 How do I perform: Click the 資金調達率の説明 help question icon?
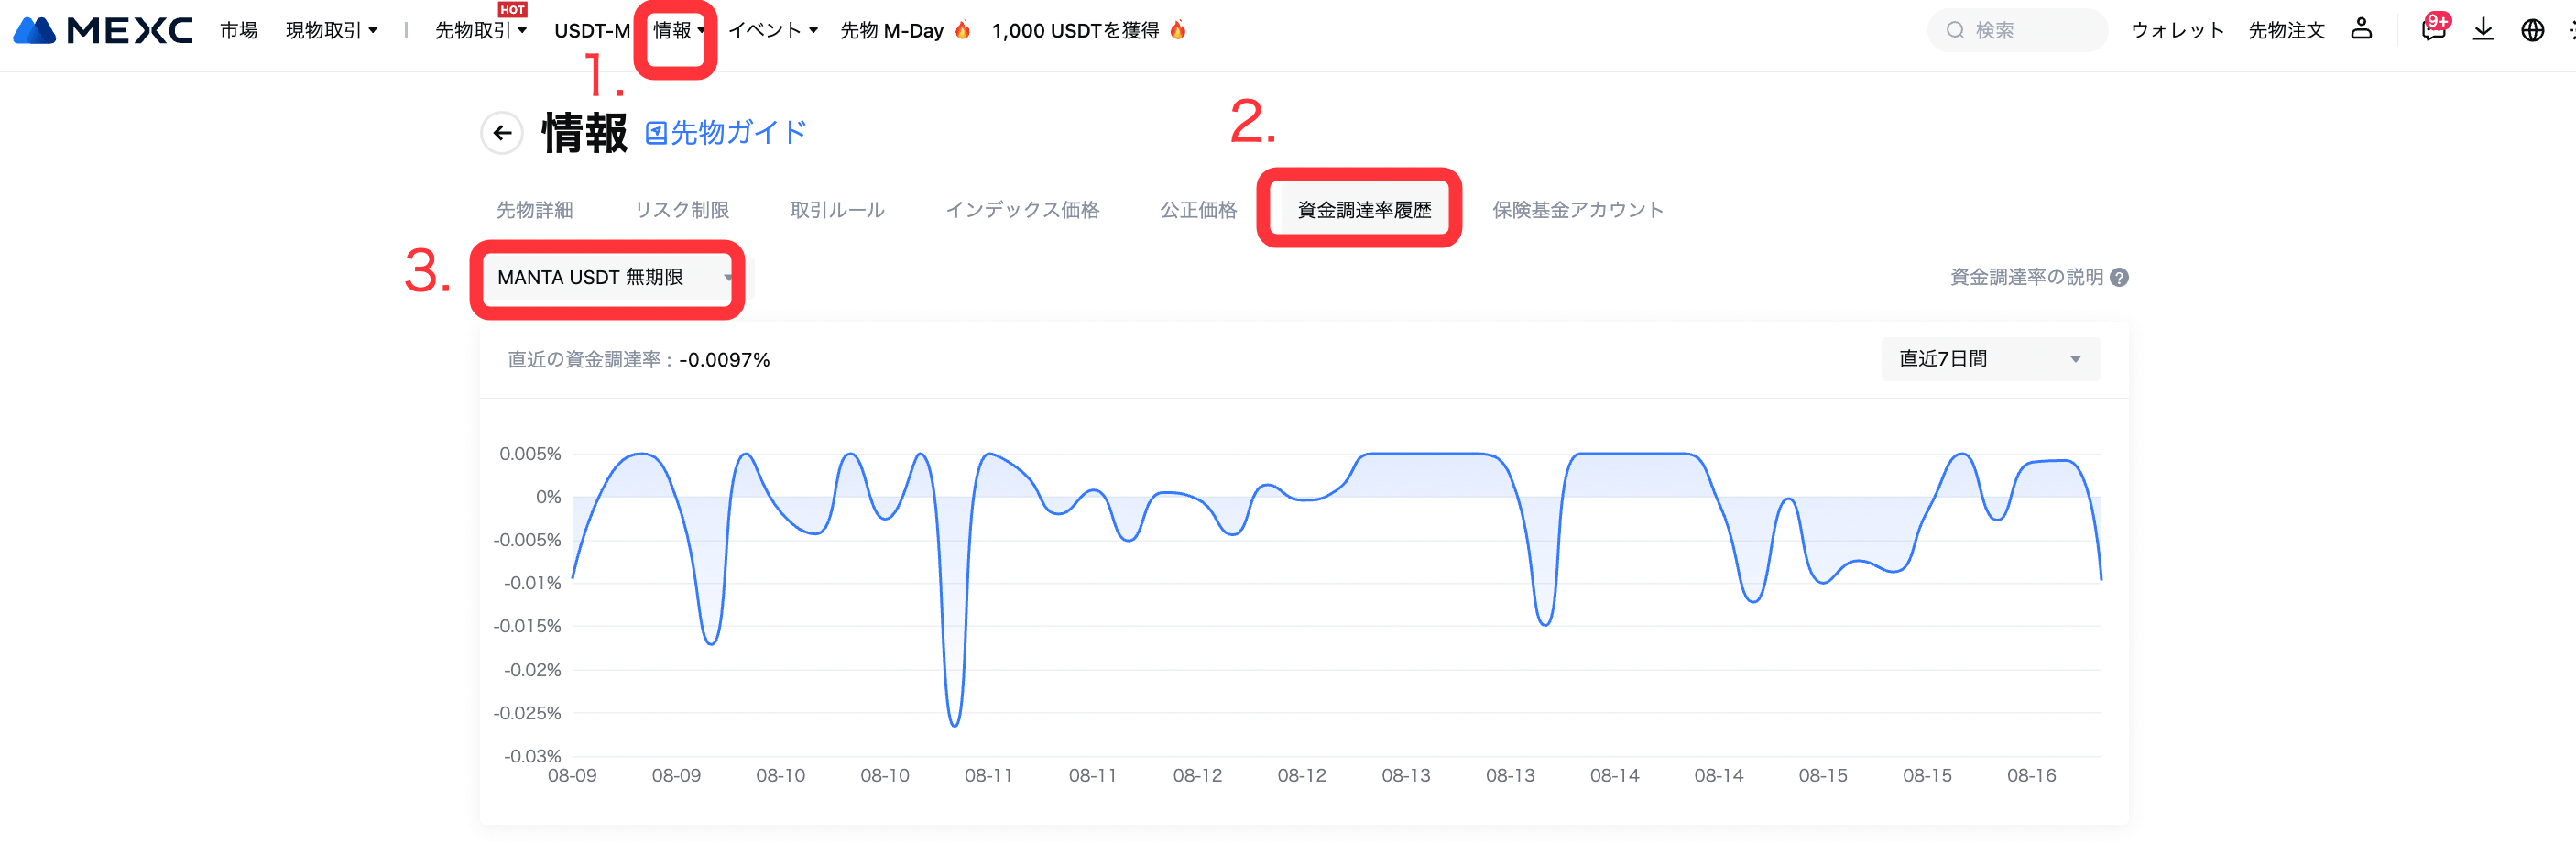click(2119, 277)
